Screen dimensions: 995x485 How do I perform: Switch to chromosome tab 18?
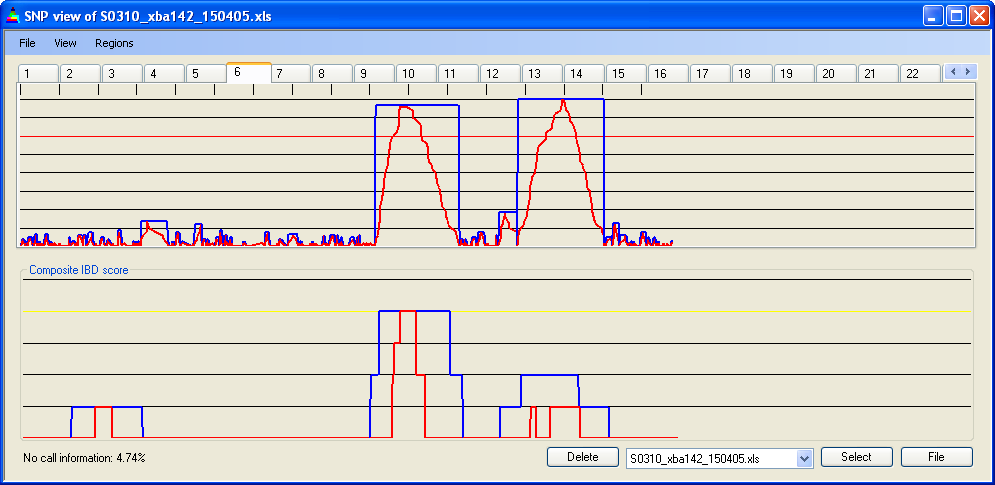pyautogui.click(x=752, y=74)
